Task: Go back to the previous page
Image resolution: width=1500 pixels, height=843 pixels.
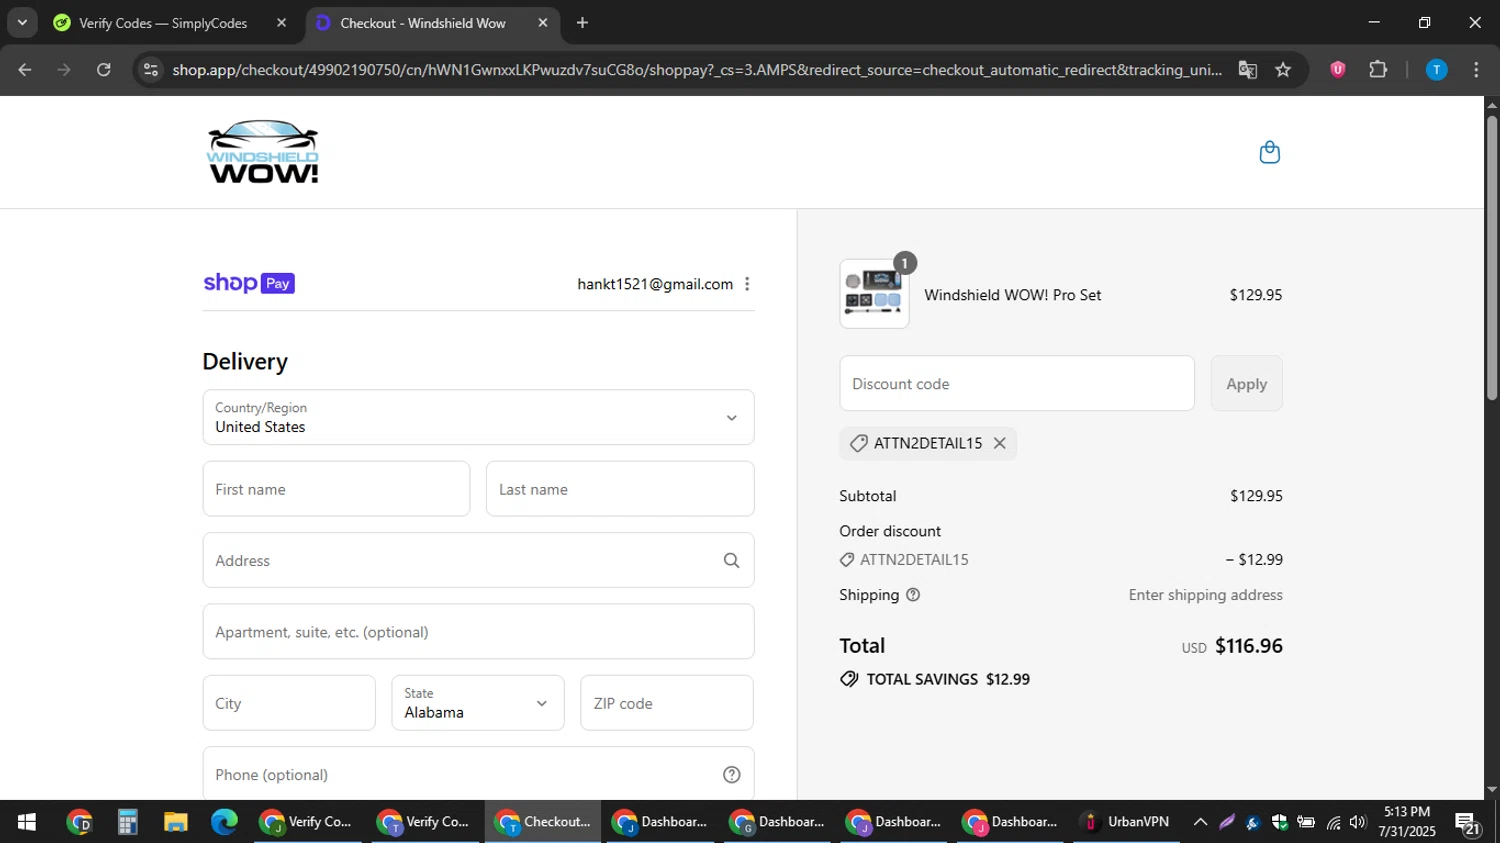Action: 25,70
